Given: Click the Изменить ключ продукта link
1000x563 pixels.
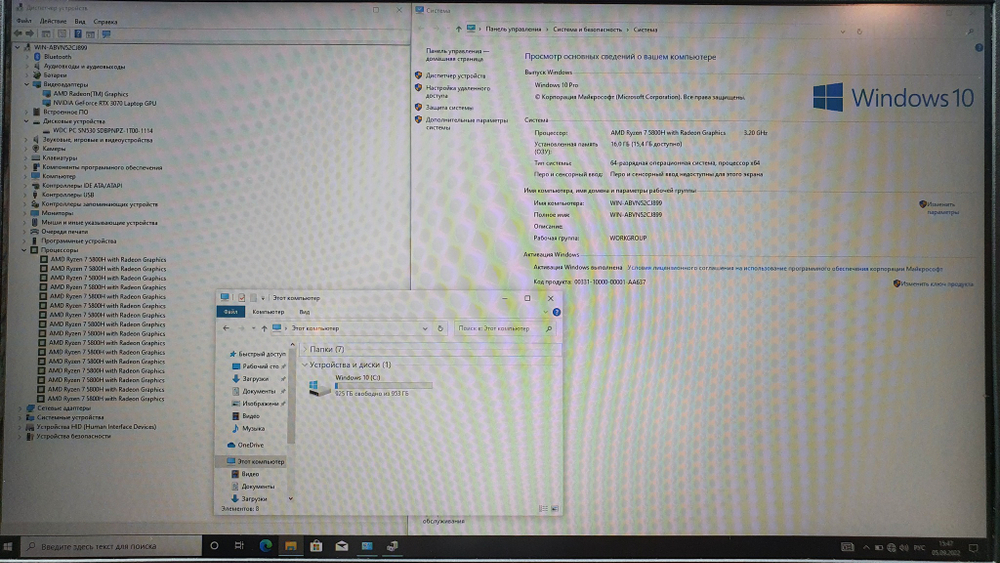Looking at the screenshot, I should [937, 284].
